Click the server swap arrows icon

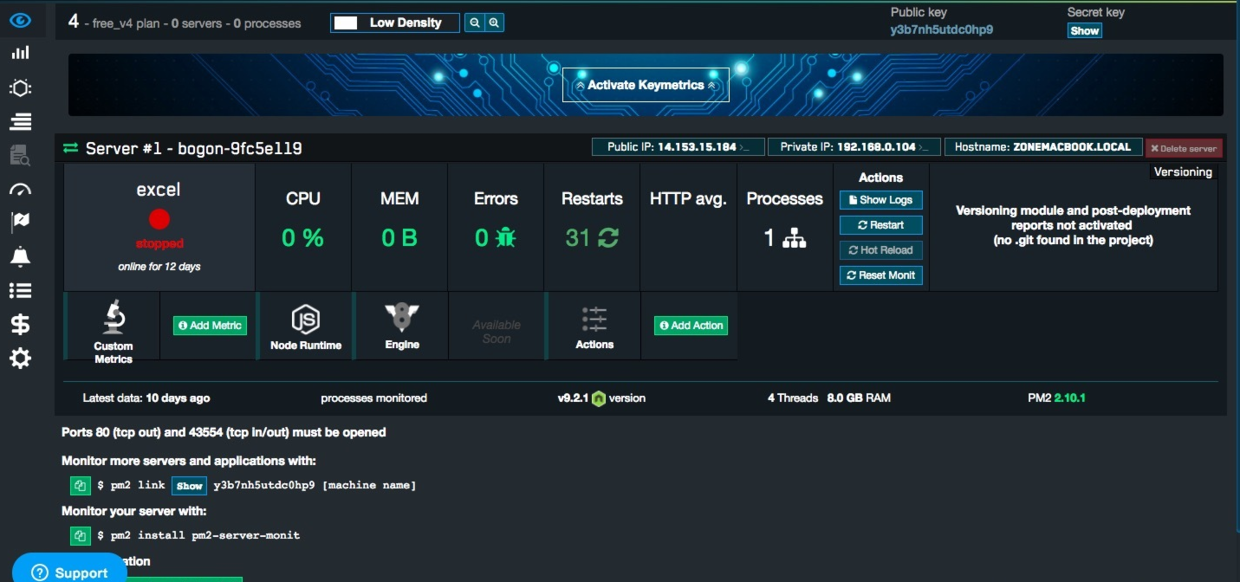click(70, 148)
